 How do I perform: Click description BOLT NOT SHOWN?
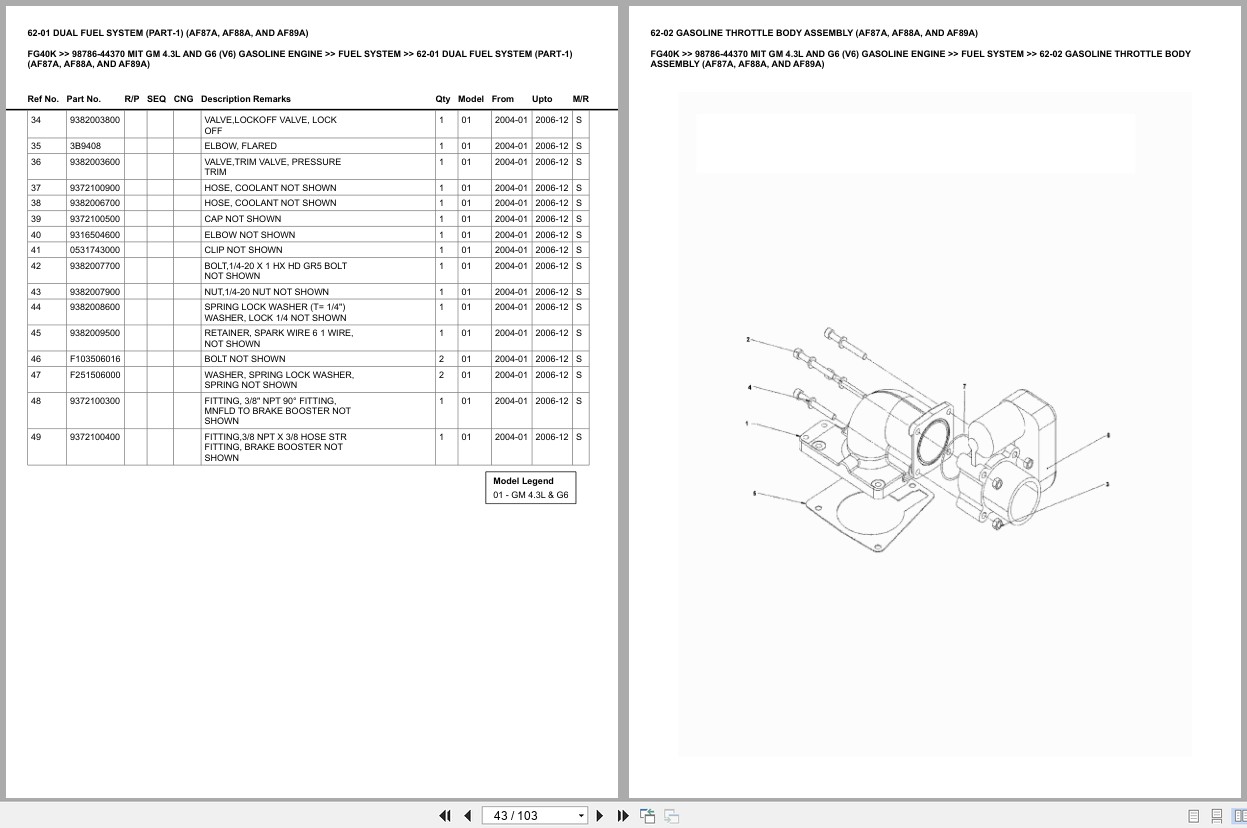(x=245, y=359)
